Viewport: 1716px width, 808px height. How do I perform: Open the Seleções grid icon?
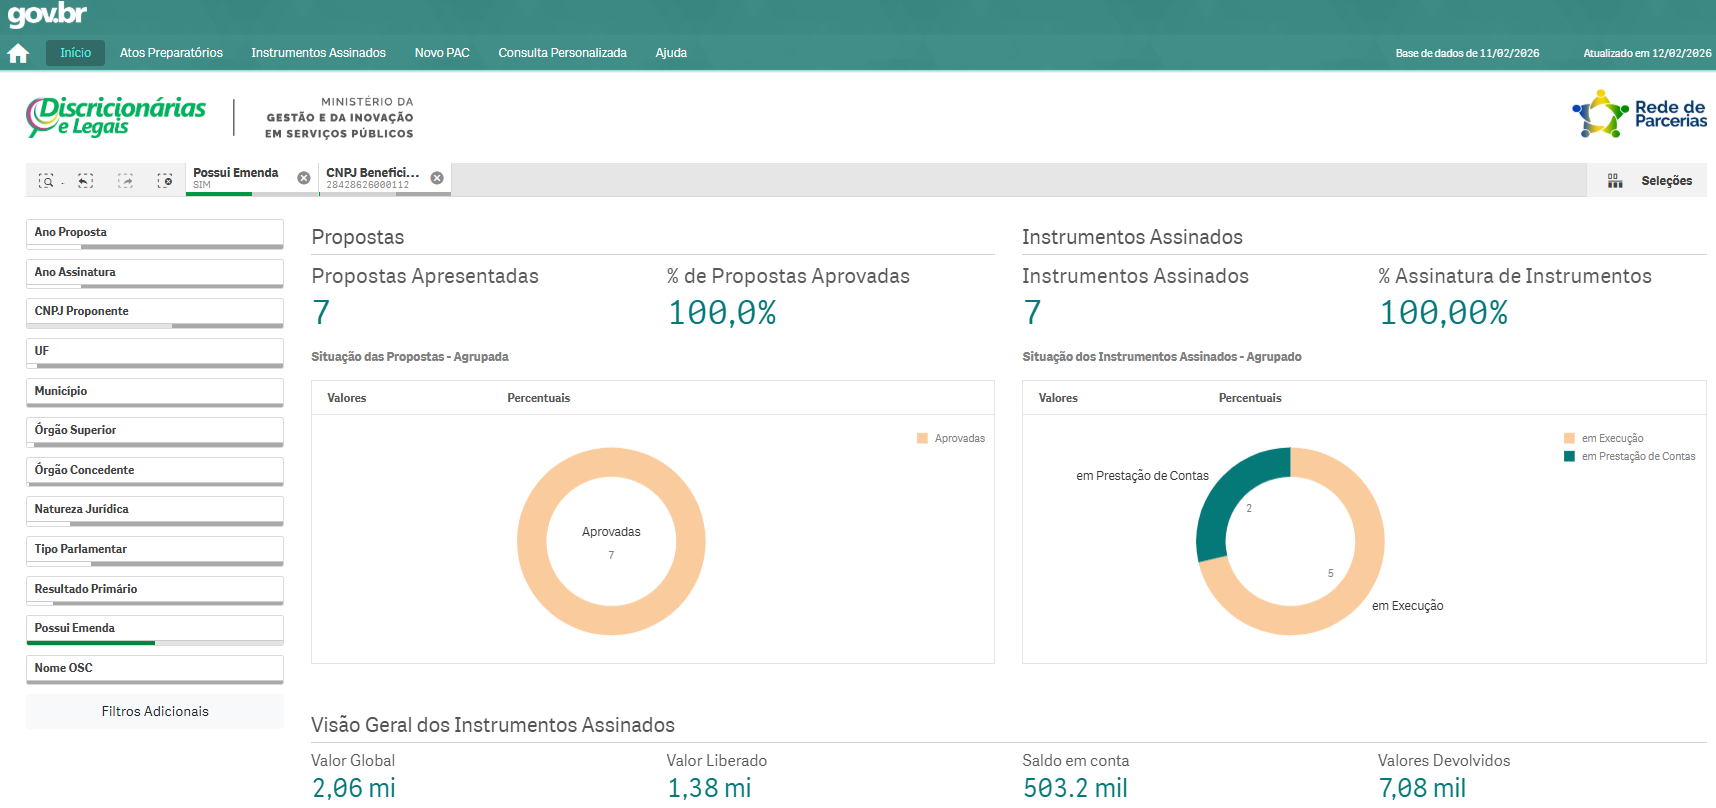[1615, 181]
